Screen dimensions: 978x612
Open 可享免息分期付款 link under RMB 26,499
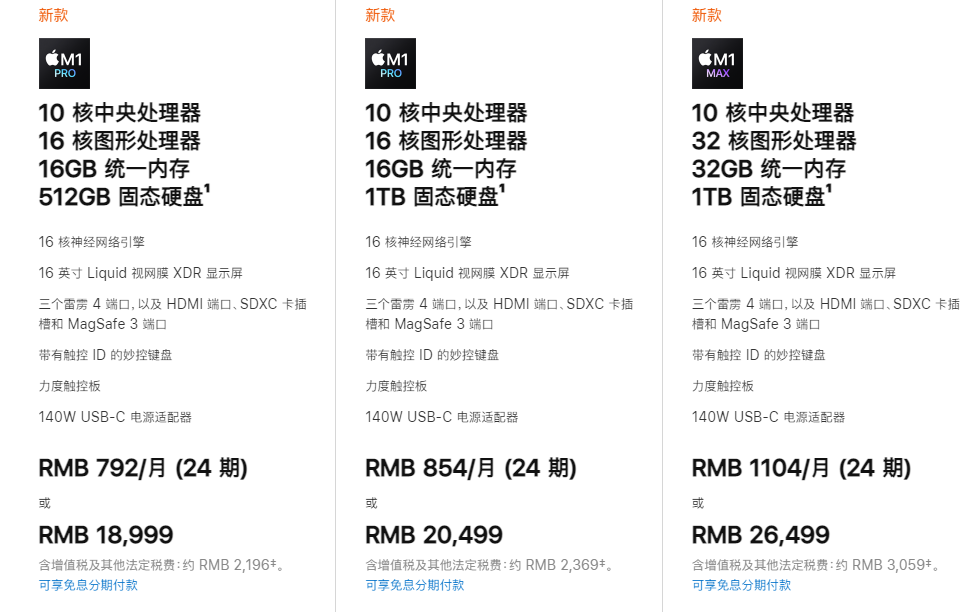(741, 585)
